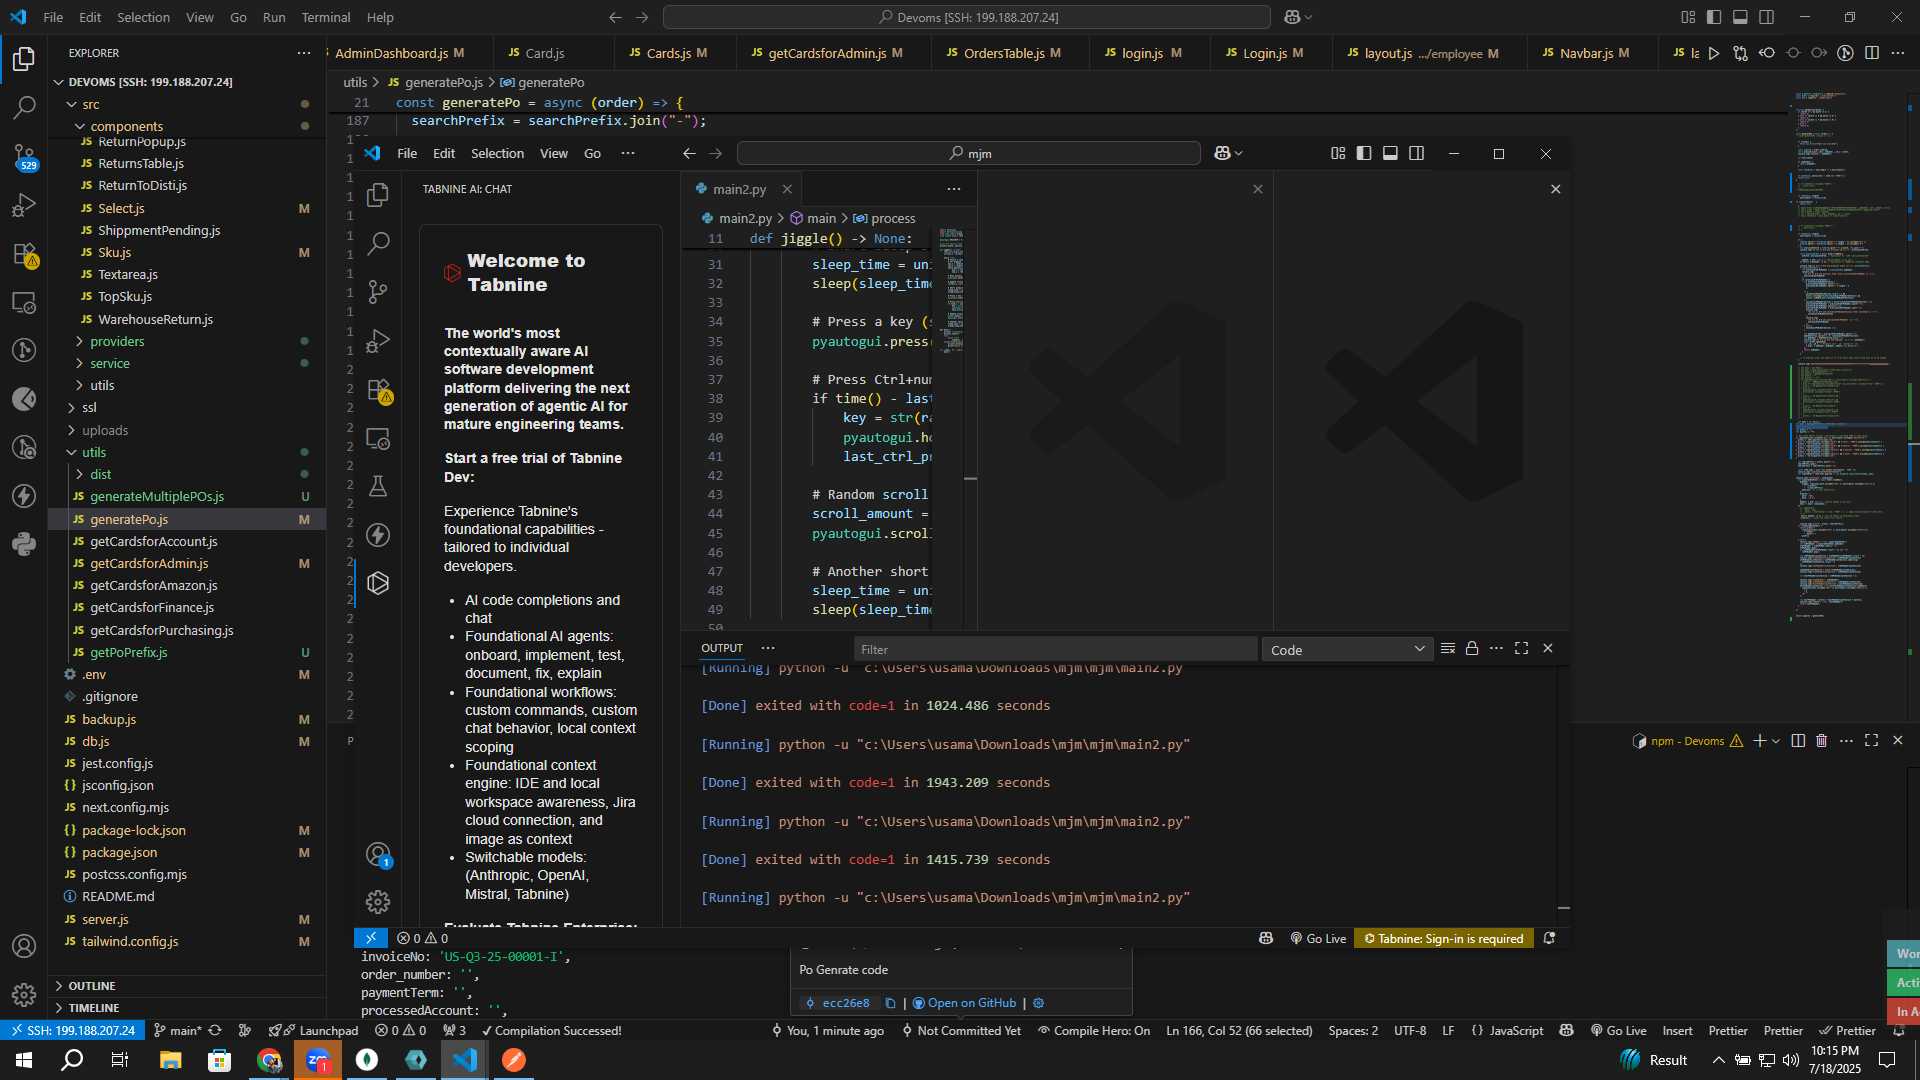Open Explorer in mjm window activity bar
The width and height of the screenshot is (1920, 1080).
(378, 195)
